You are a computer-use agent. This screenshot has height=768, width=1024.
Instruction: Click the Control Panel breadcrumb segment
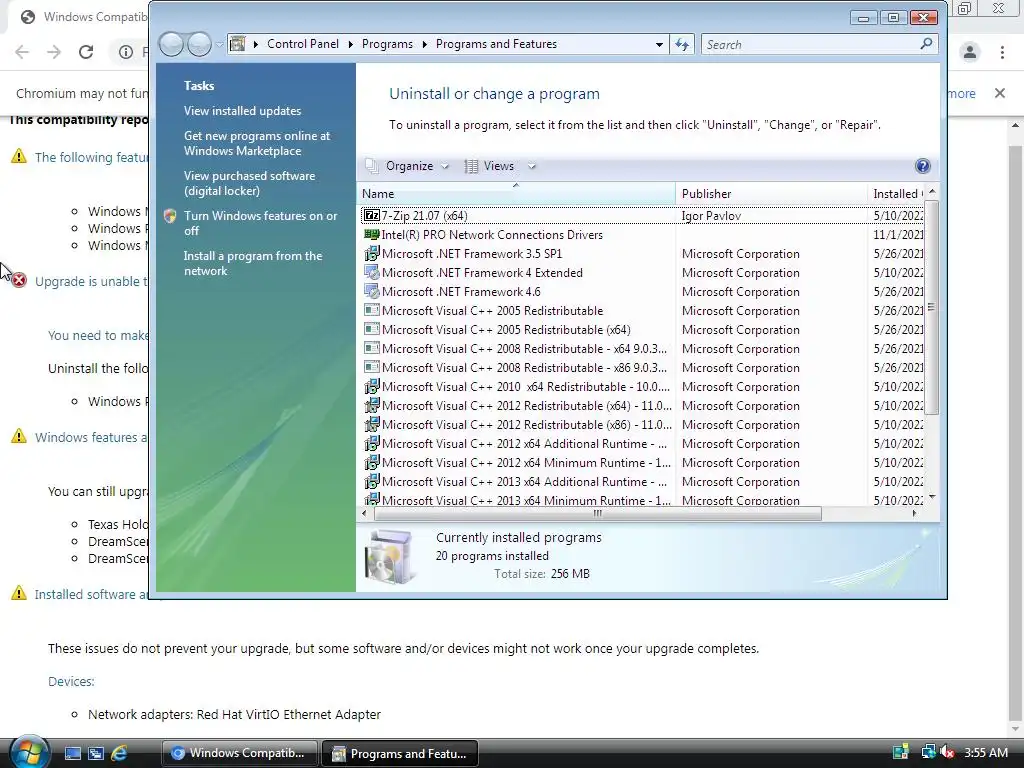[302, 44]
